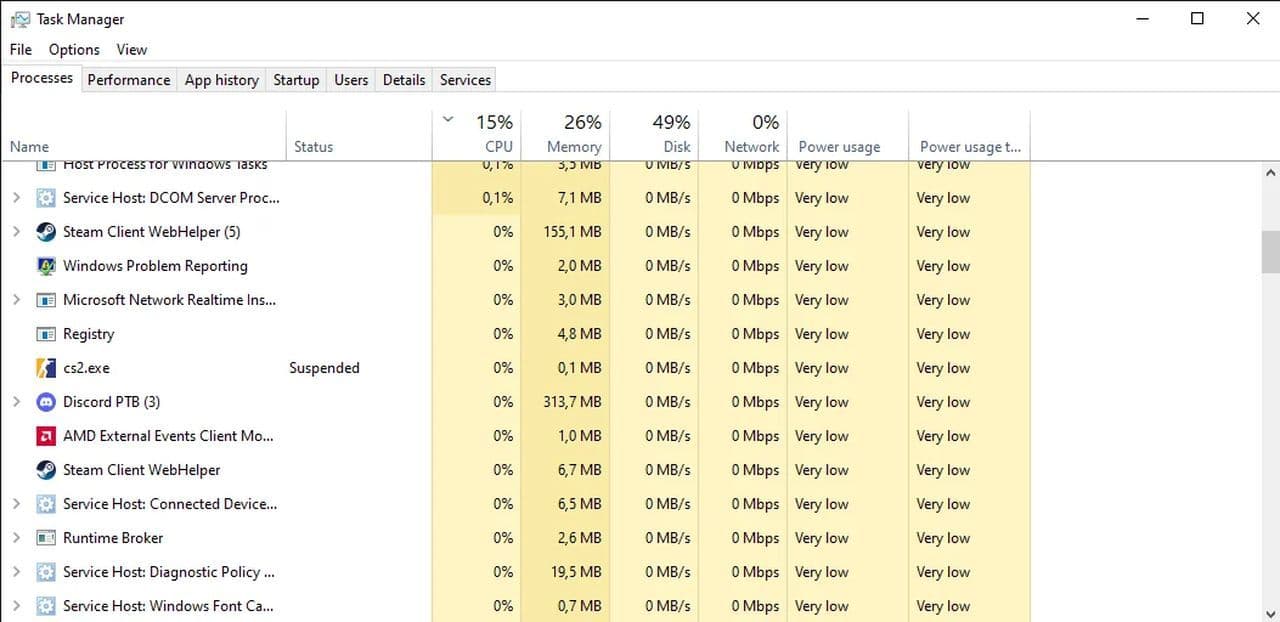Image resolution: width=1280 pixels, height=622 pixels.
Task: Expand the Runtime Broker entry
Action: coord(16,538)
